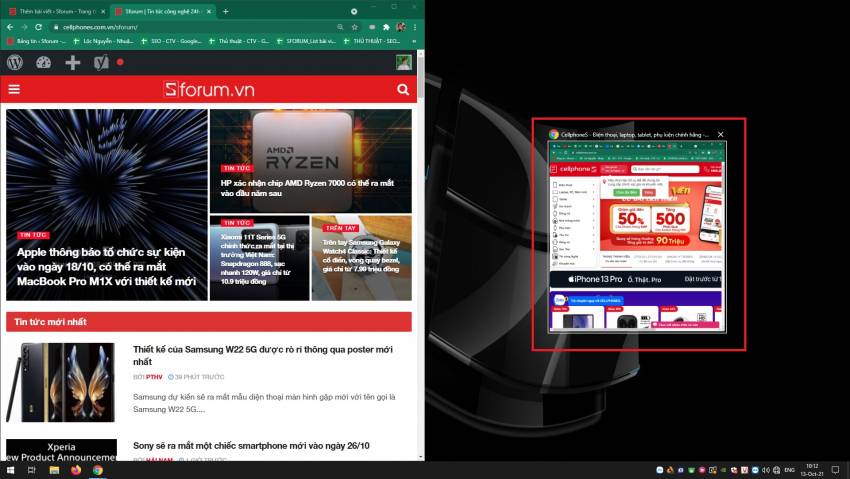Open 'SFORUM_List bài viết' bookmark
Image resolution: width=850 pixels, height=479 pixels.
point(306,41)
